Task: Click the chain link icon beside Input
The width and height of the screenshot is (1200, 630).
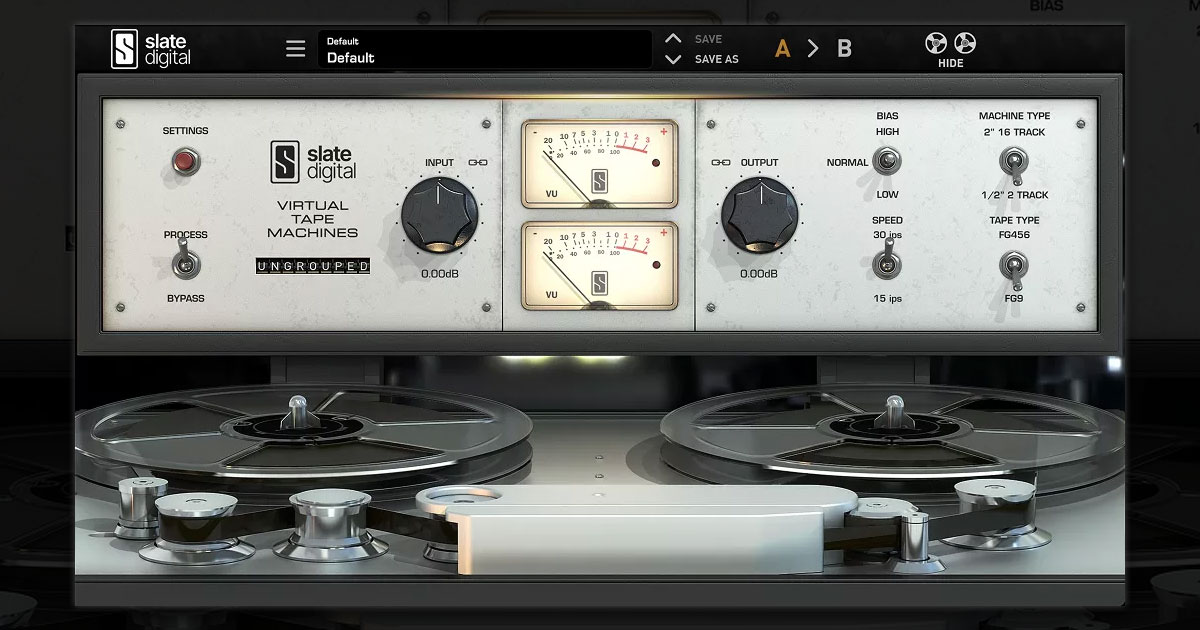Action: [476, 162]
